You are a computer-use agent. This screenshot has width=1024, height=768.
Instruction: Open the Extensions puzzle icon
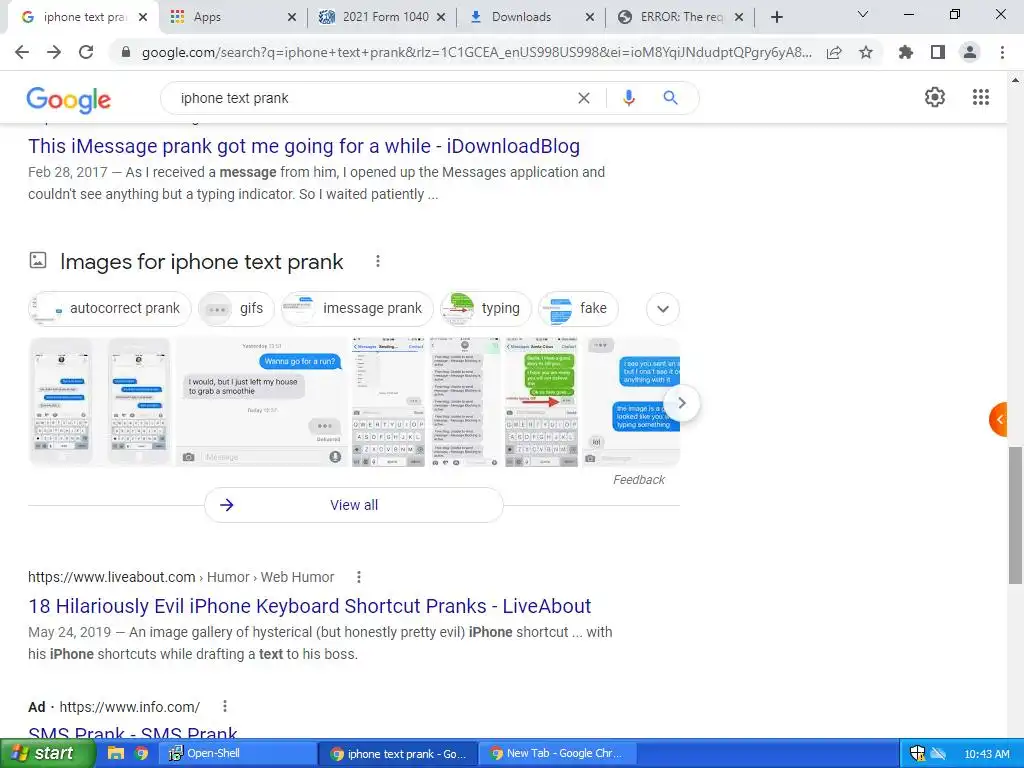pyautogui.click(x=906, y=52)
